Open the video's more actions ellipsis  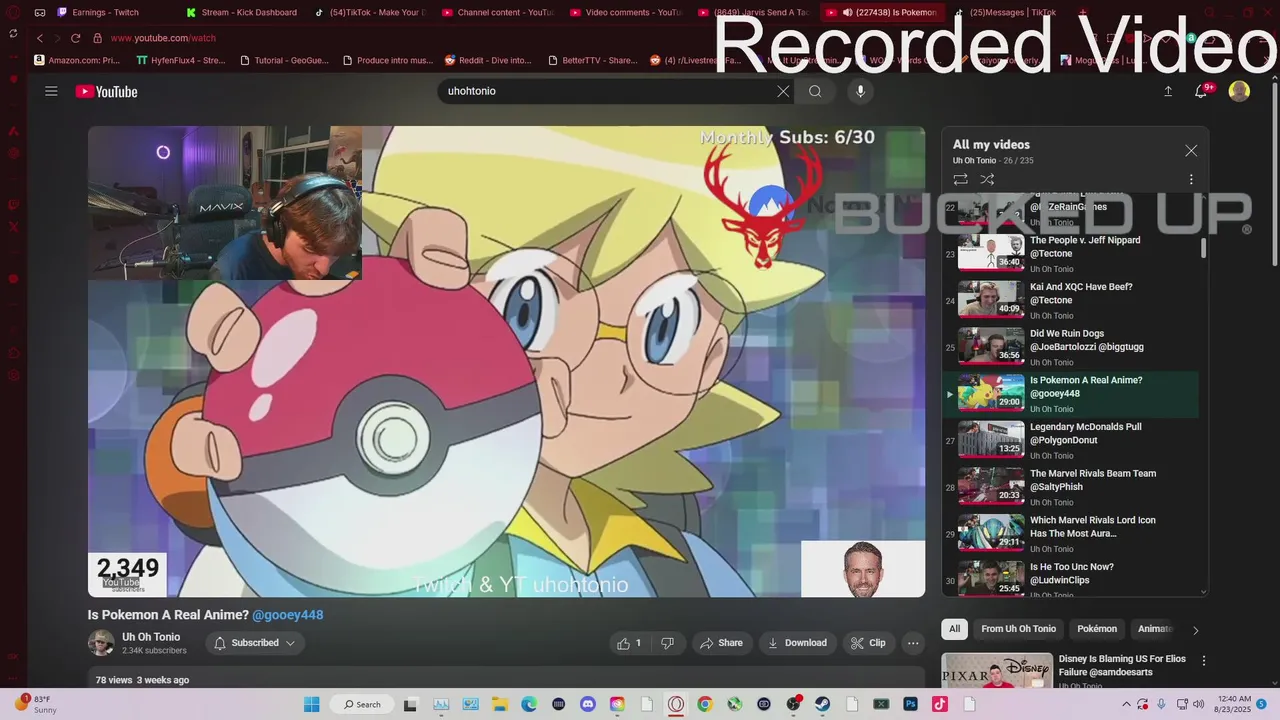(912, 643)
